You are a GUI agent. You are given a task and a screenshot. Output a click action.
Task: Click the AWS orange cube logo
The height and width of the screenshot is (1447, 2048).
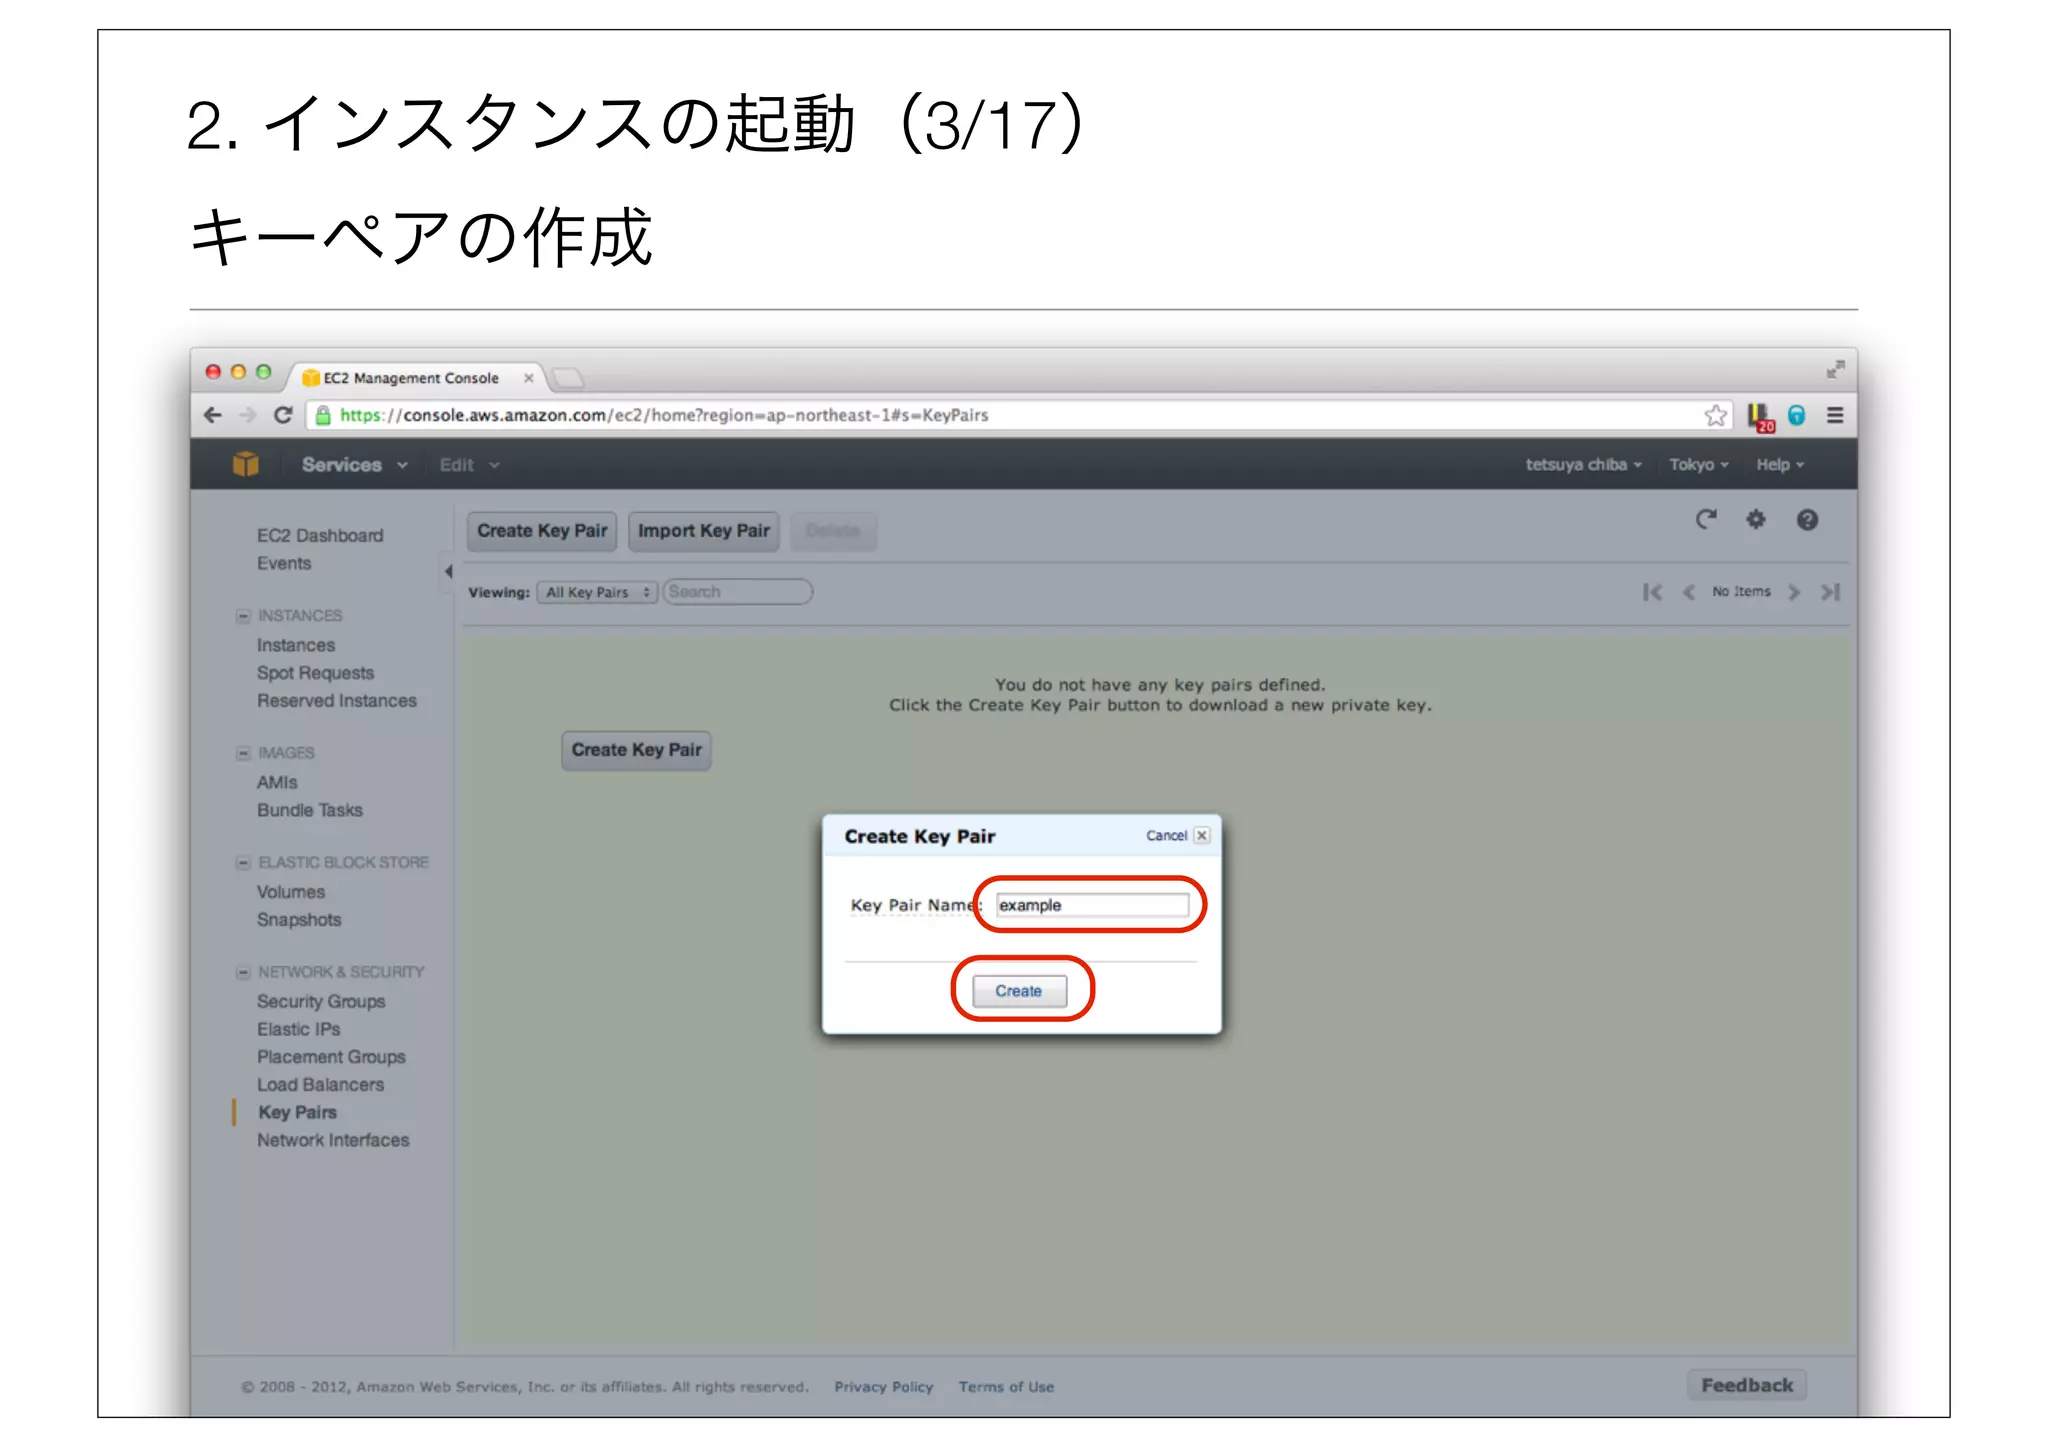(x=245, y=464)
